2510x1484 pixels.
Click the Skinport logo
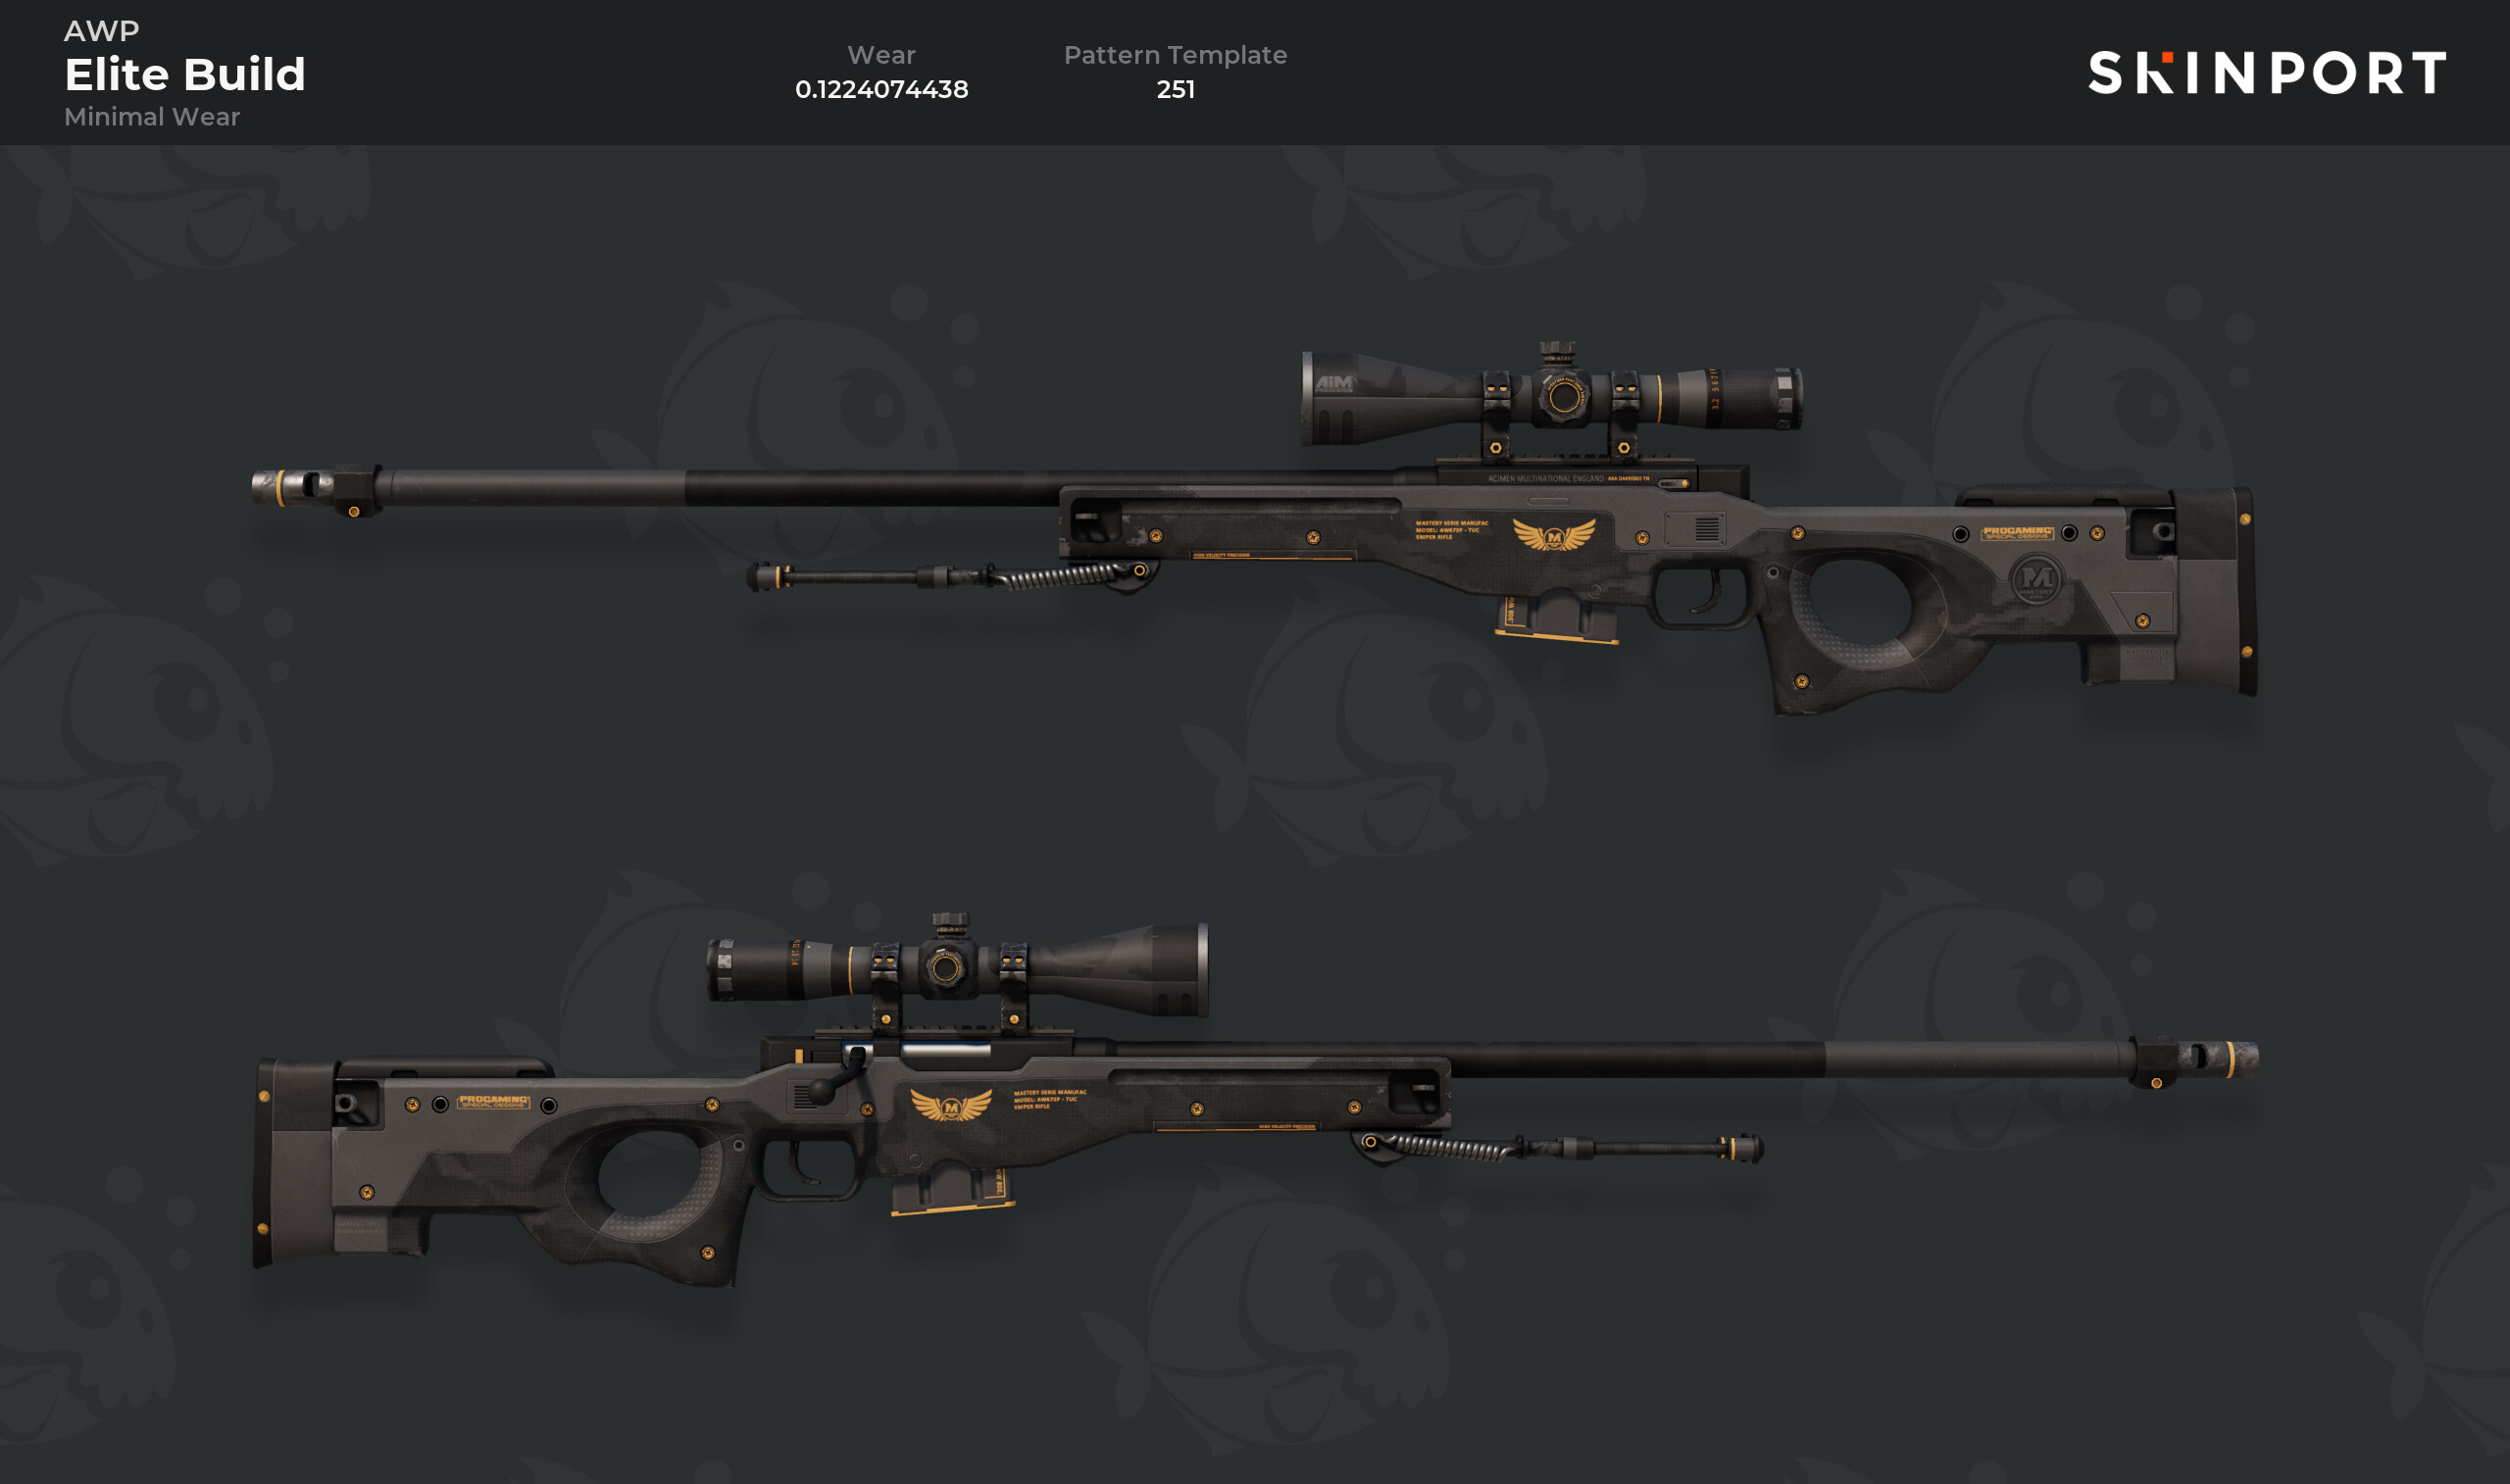[2267, 72]
